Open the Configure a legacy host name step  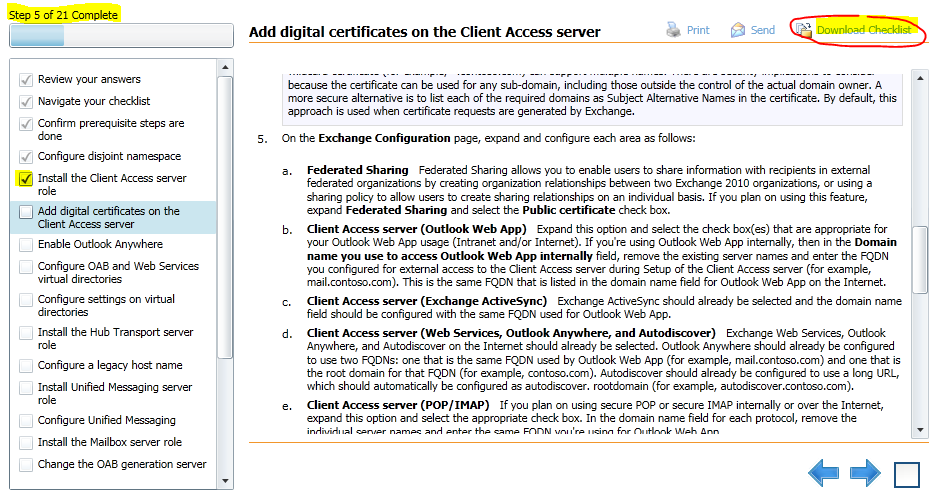tap(110, 365)
